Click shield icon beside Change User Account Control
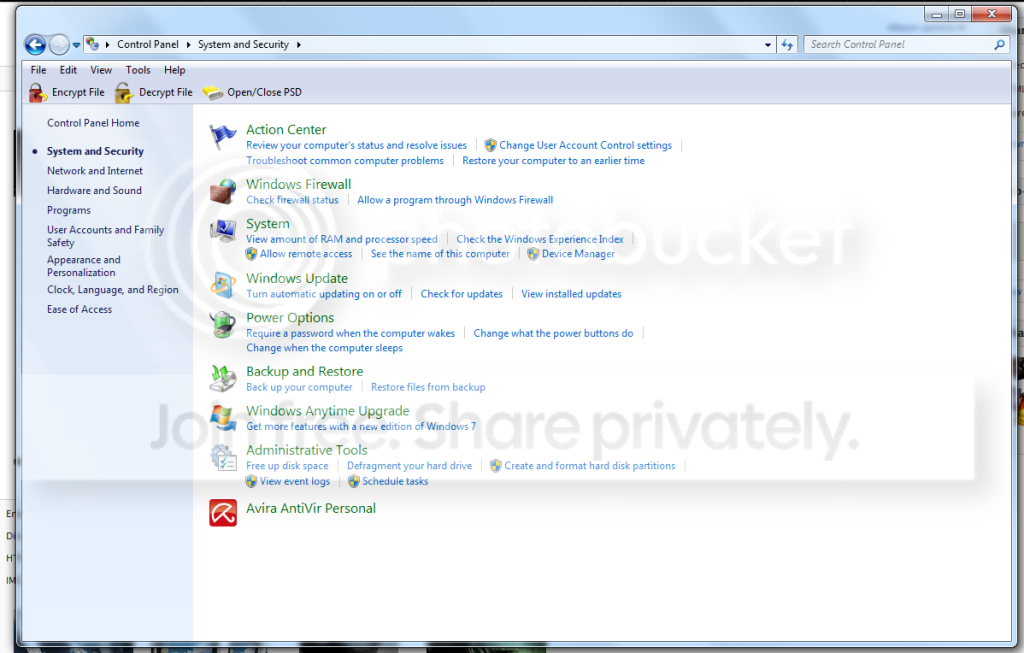The height and width of the screenshot is (653, 1024). coord(490,145)
